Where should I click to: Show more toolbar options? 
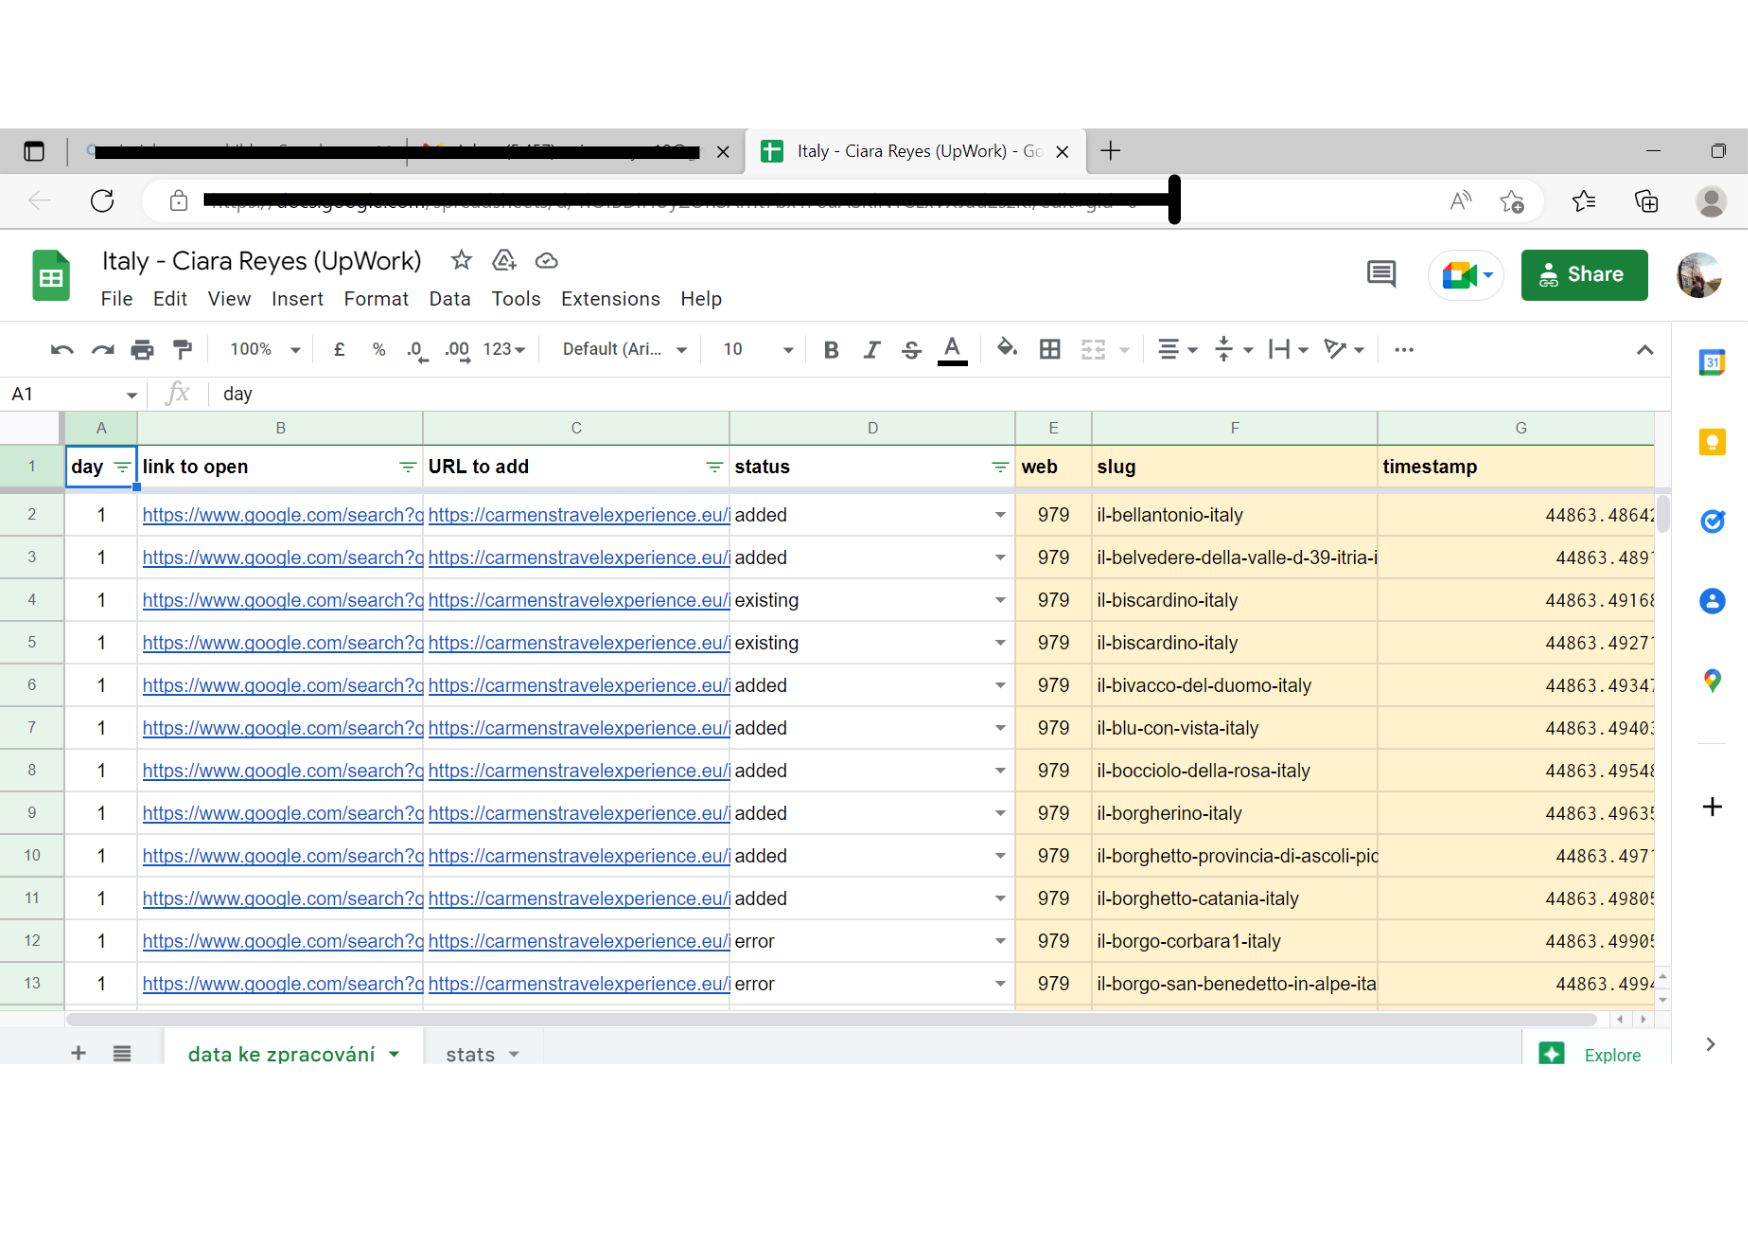[1404, 349]
